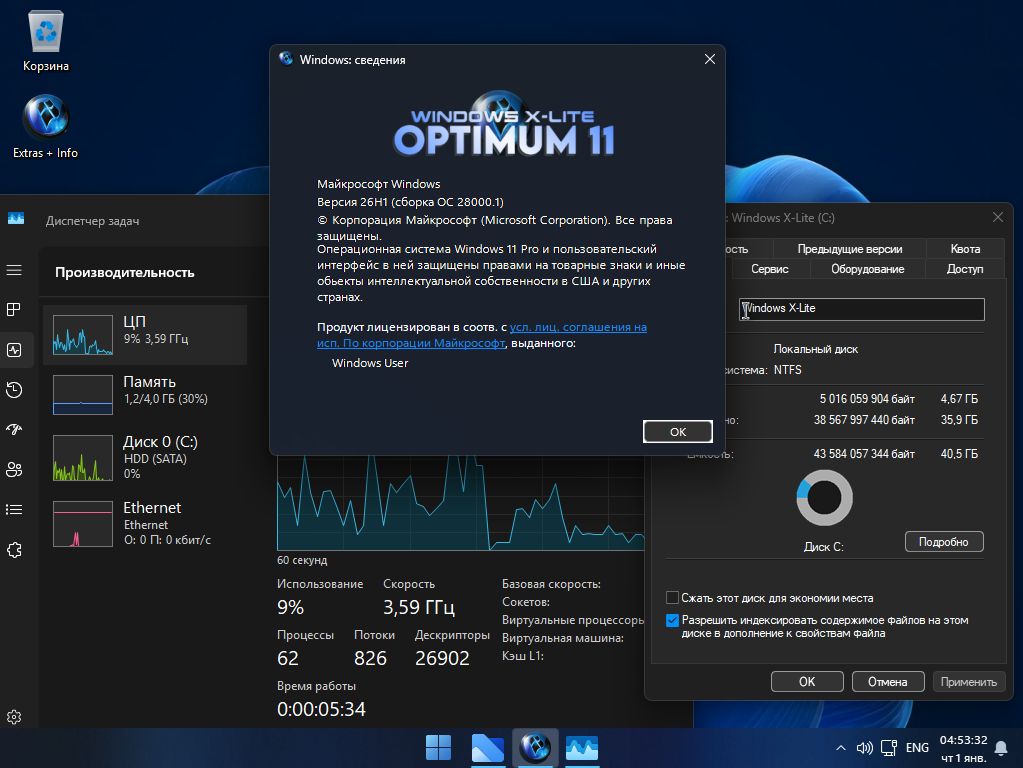The width and height of the screenshot is (1023, 768).
Task: Switch ENG input language indicator
Action: (x=917, y=748)
